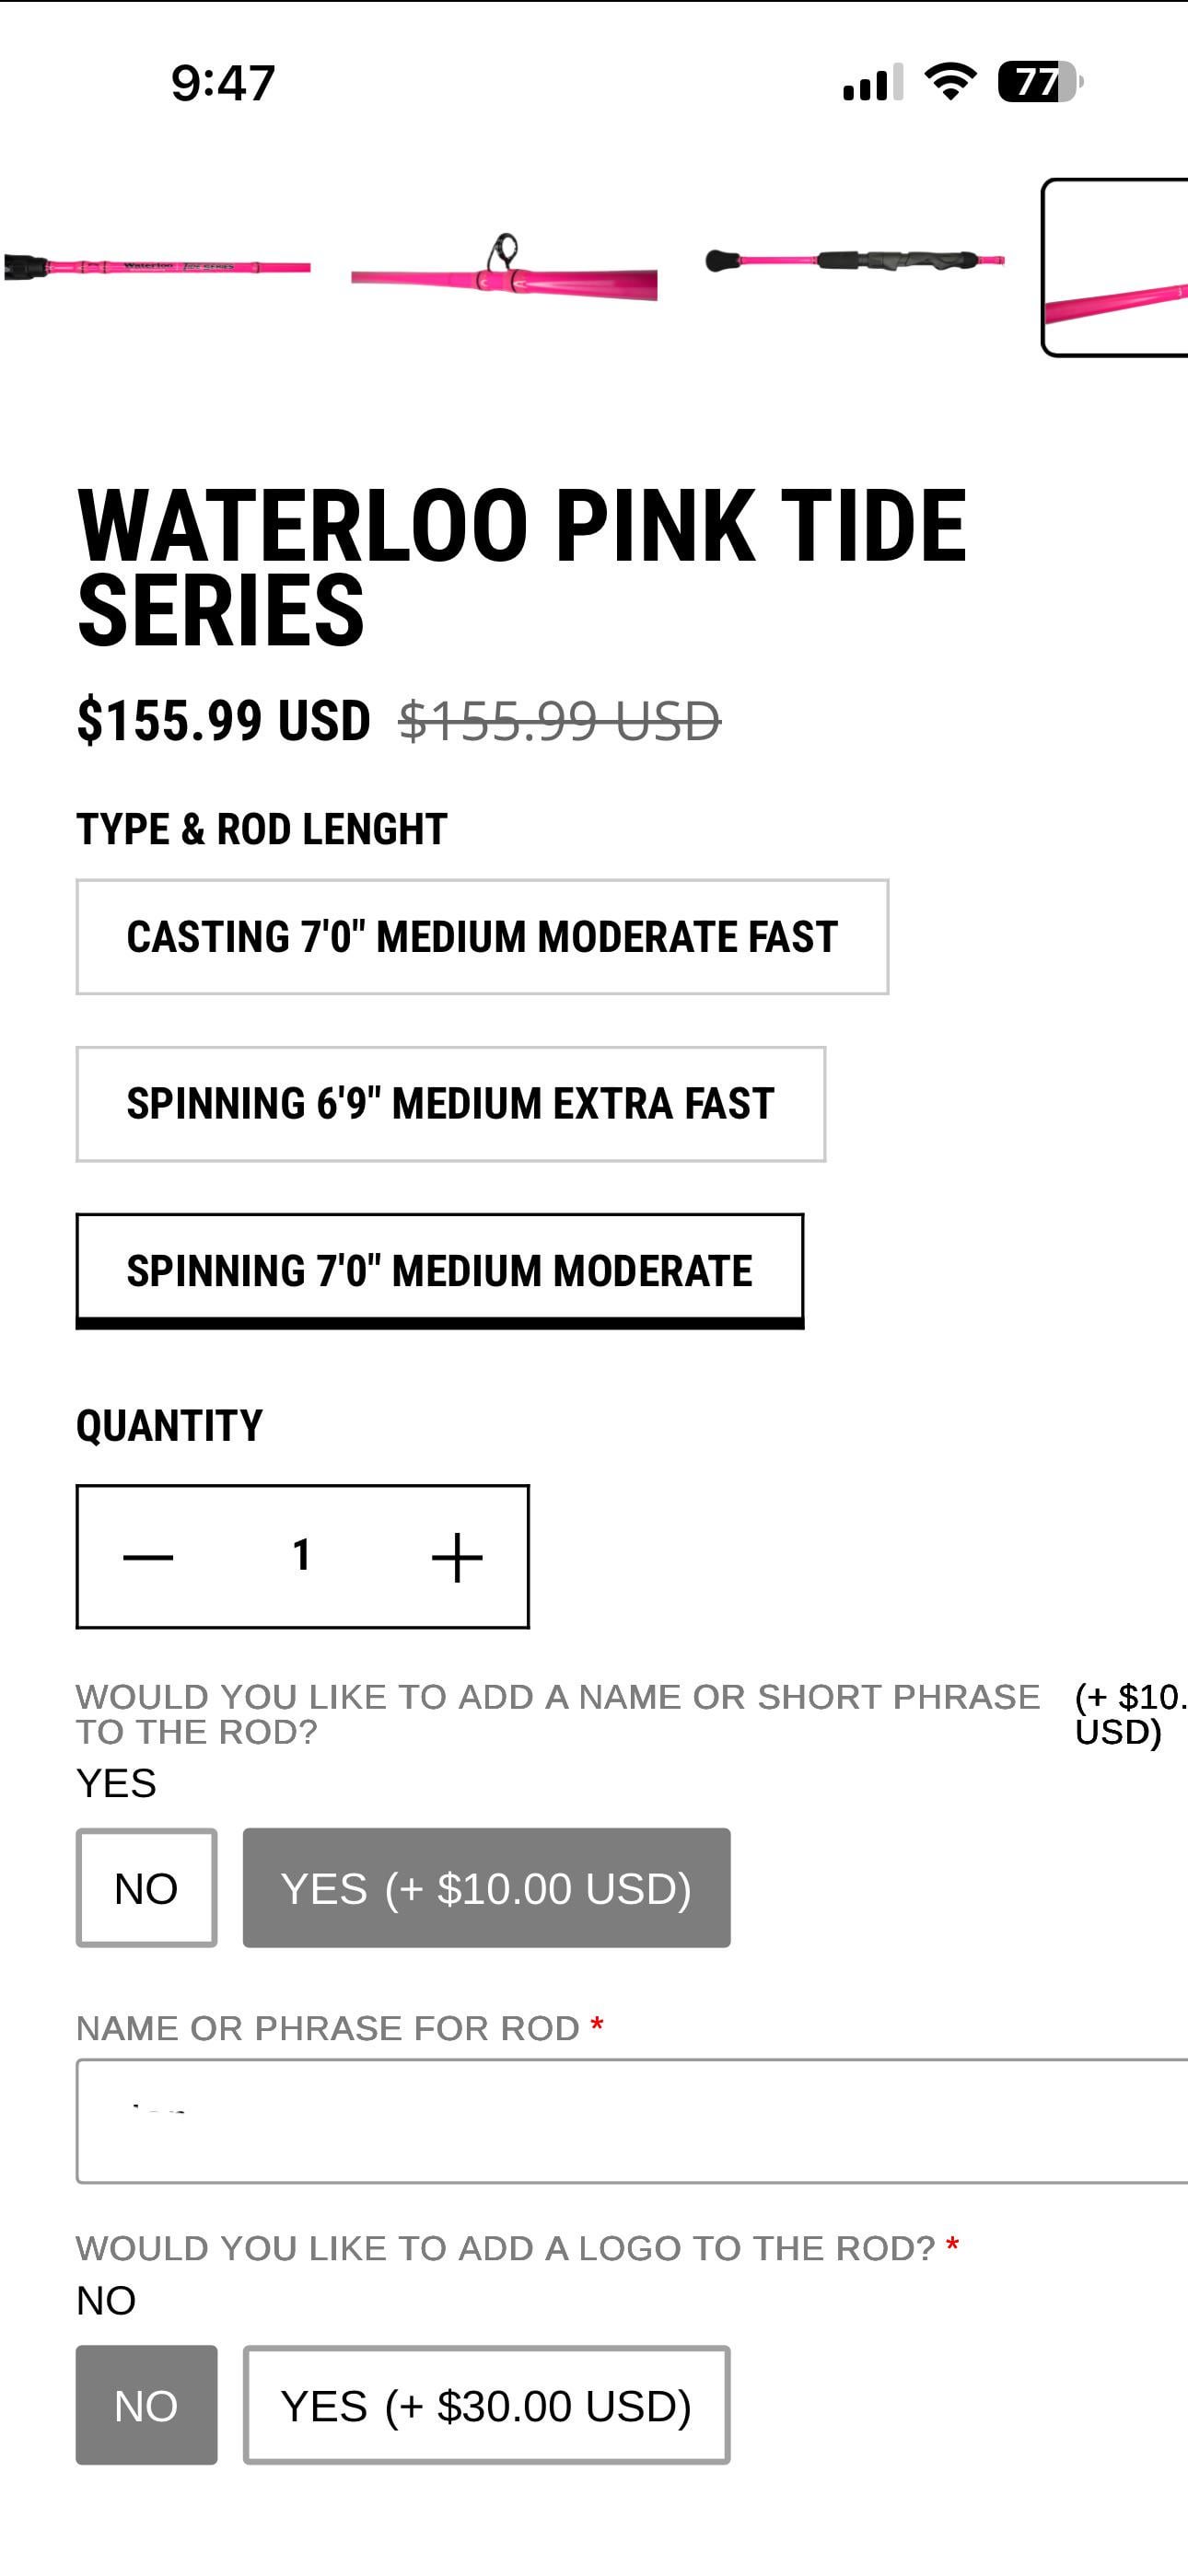Select Casting 7'0" Medium Moderate Fast
This screenshot has height=2576, width=1188.
(x=482, y=937)
